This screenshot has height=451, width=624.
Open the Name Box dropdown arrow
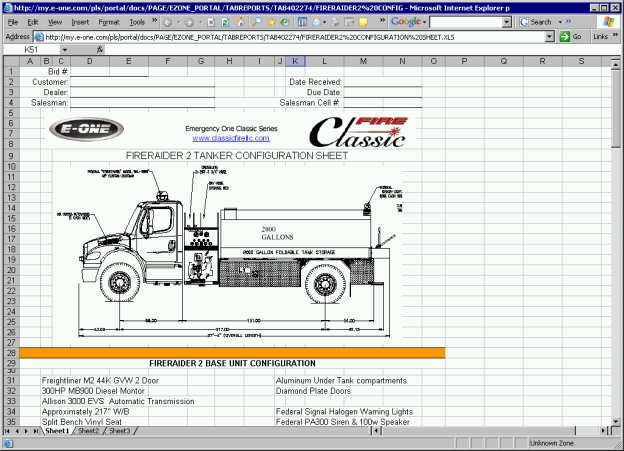(x=64, y=49)
